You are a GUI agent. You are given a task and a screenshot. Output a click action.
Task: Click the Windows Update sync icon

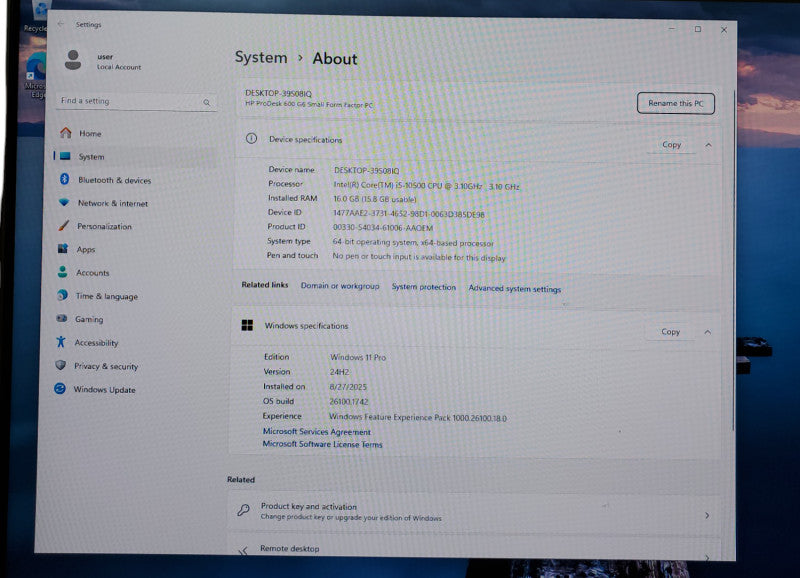[60, 388]
